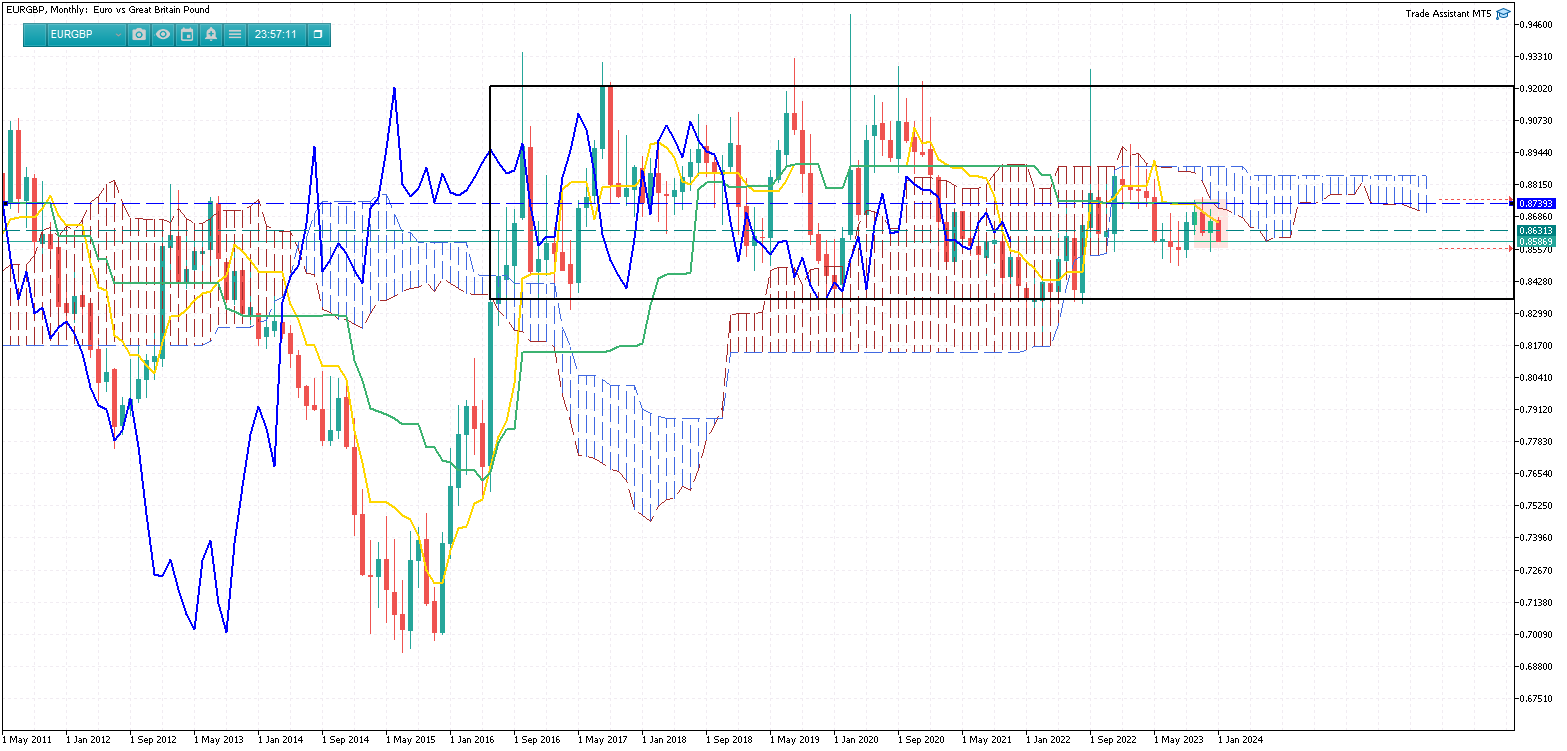
Task: Click the 23:57:11 candle timer
Action: click(x=276, y=35)
